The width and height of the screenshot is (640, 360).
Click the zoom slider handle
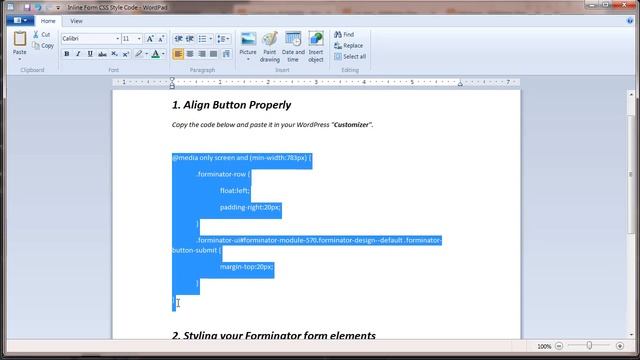pos(589,346)
